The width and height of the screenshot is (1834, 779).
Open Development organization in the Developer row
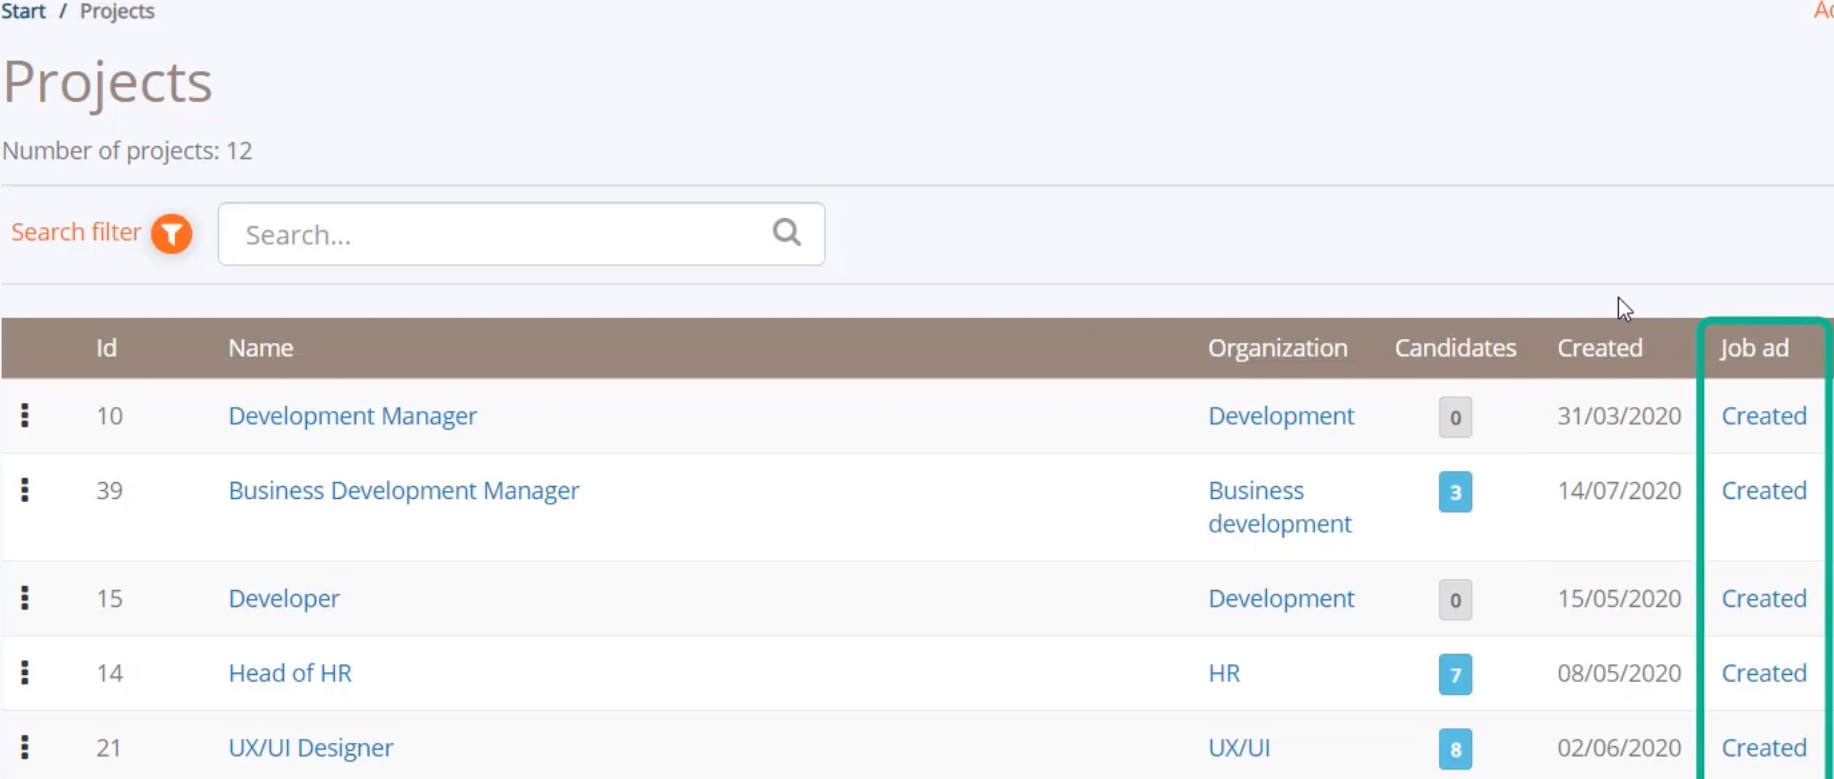[x=1281, y=599]
